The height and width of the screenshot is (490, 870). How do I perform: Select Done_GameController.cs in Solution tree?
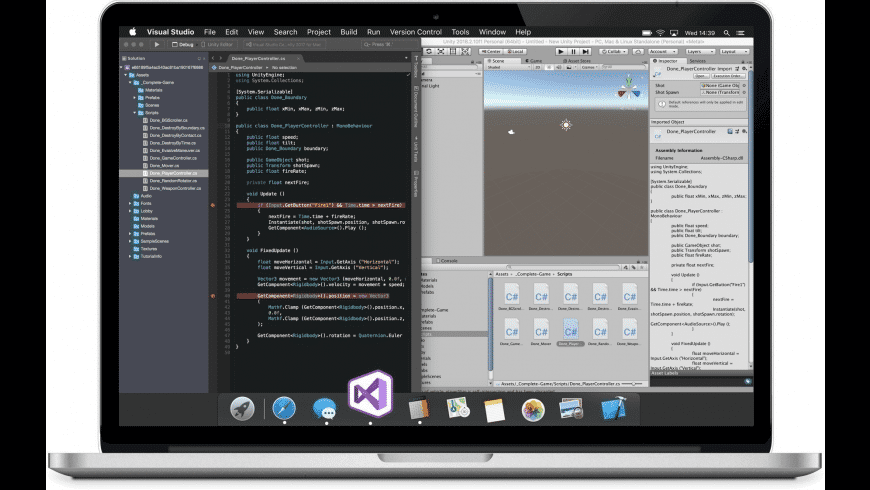point(173,158)
